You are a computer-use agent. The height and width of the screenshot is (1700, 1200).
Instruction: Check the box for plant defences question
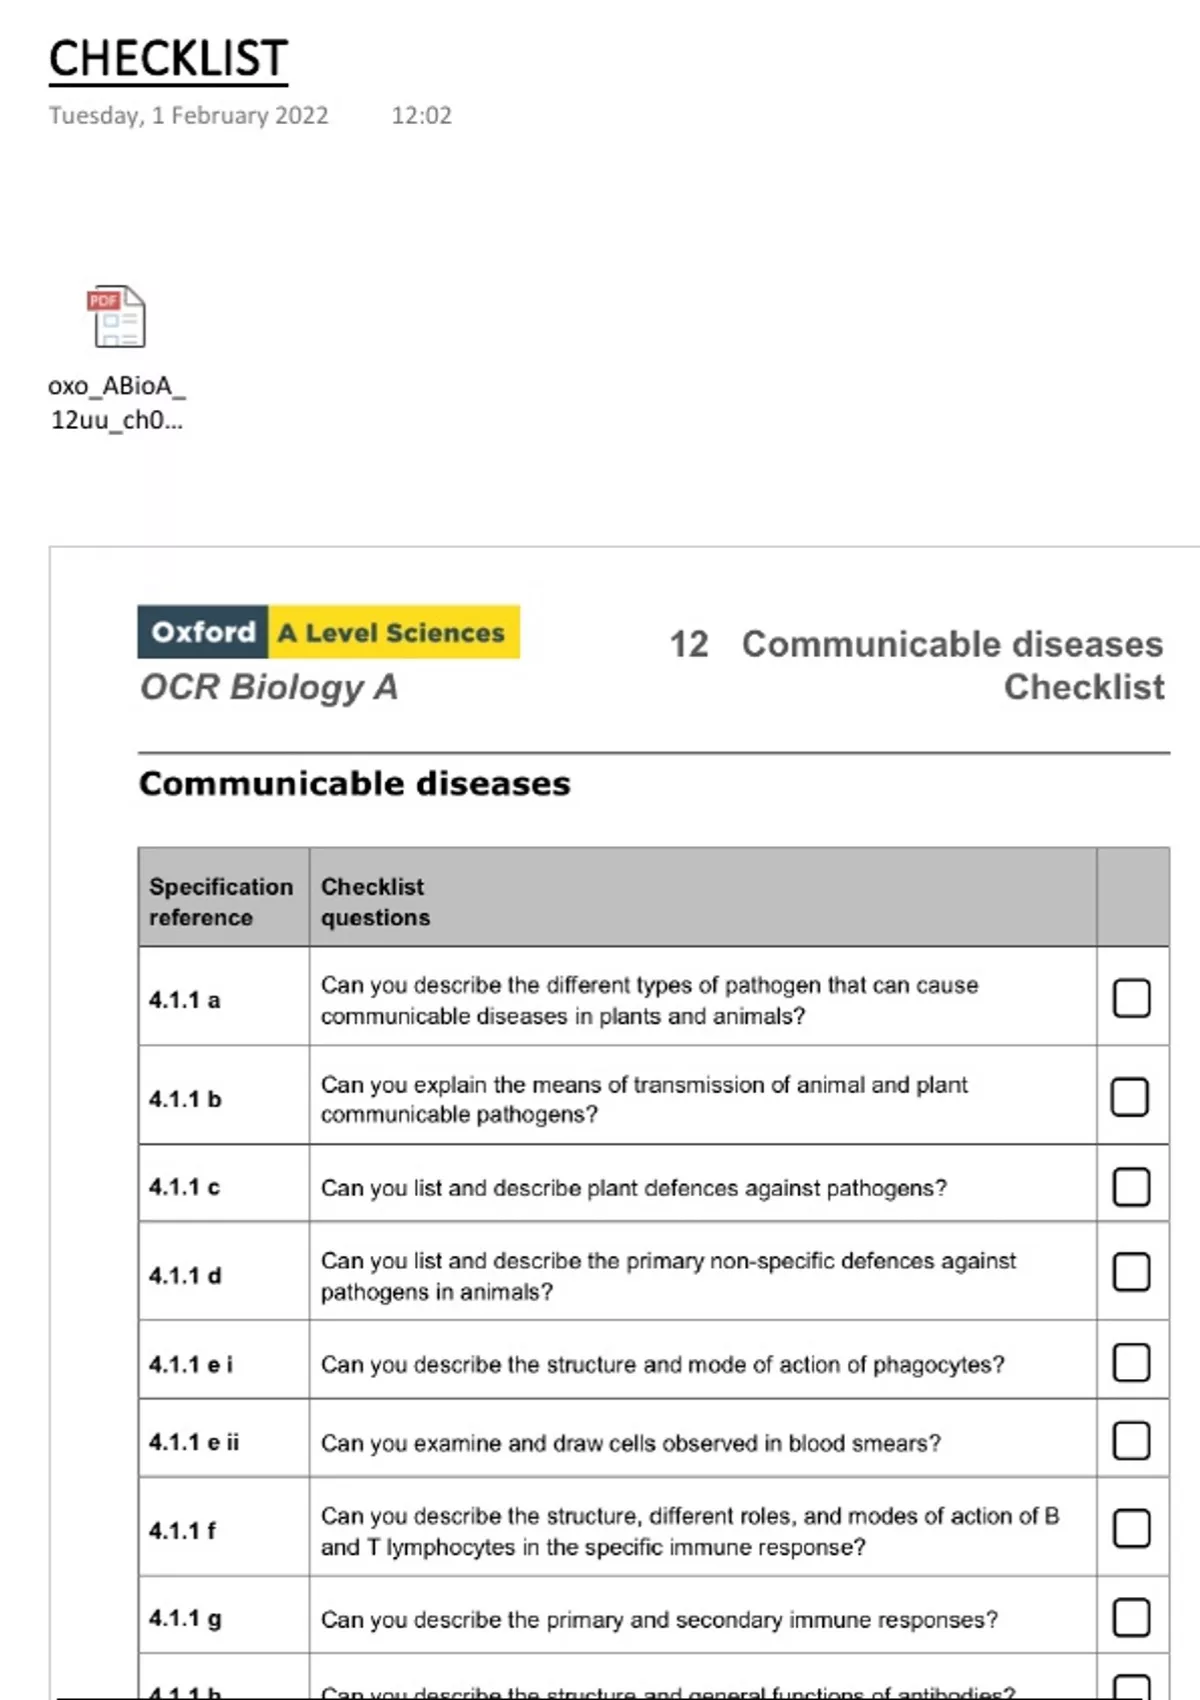click(x=1131, y=1187)
